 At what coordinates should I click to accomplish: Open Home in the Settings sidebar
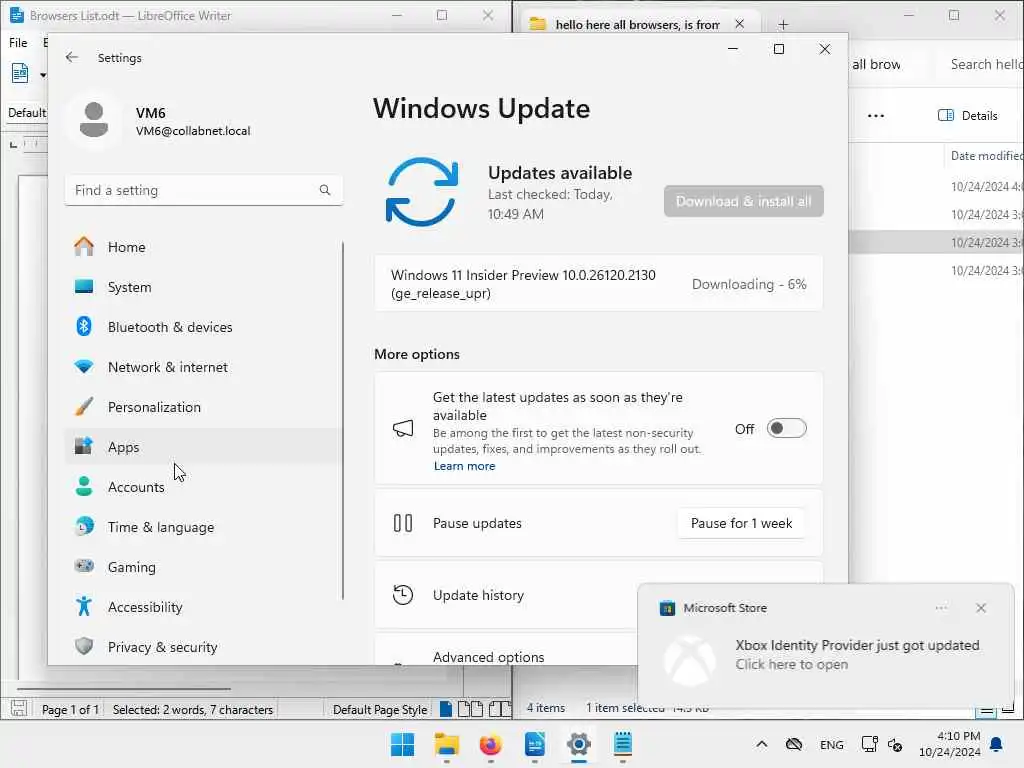[204, 247]
